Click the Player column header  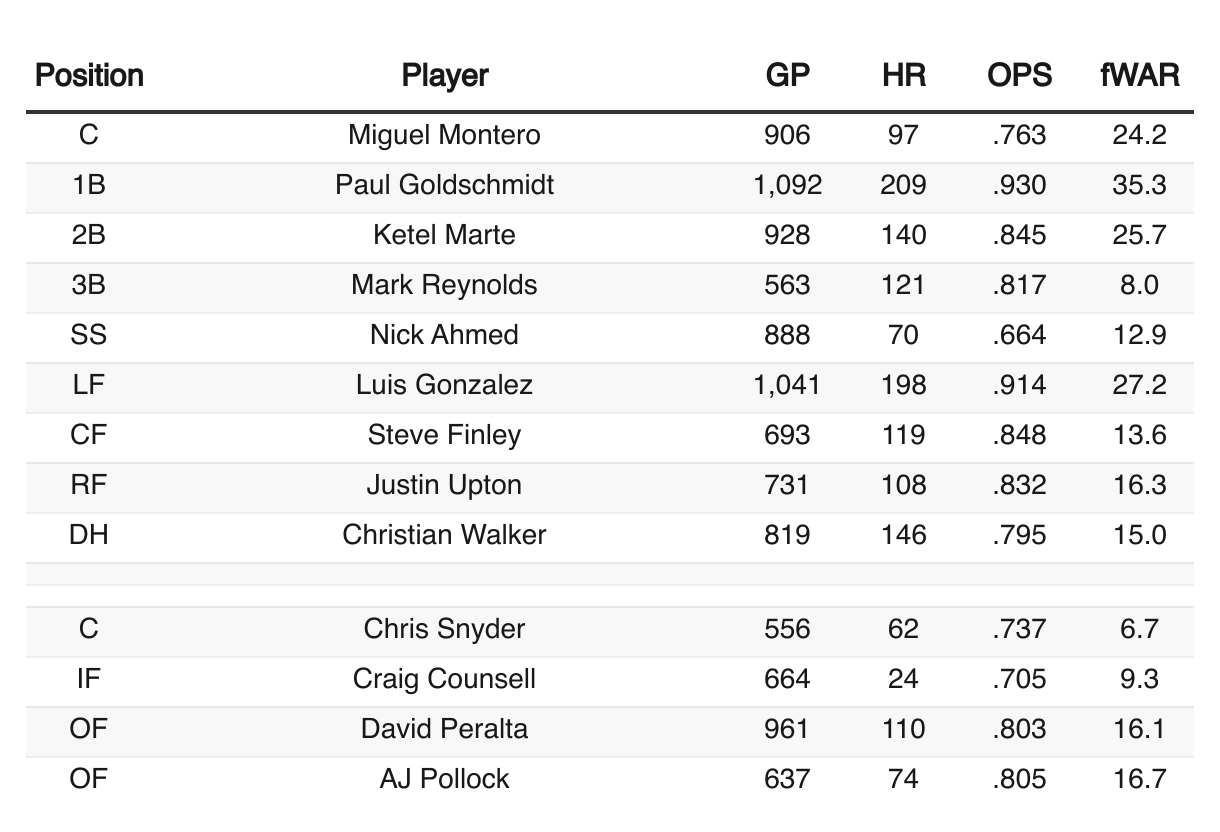pos(445,75)
